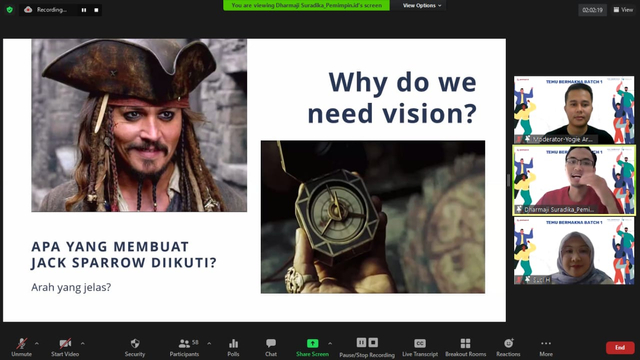Start Video camera button
The width and height of the screenshot is (640, 360).
click(65, 347)
